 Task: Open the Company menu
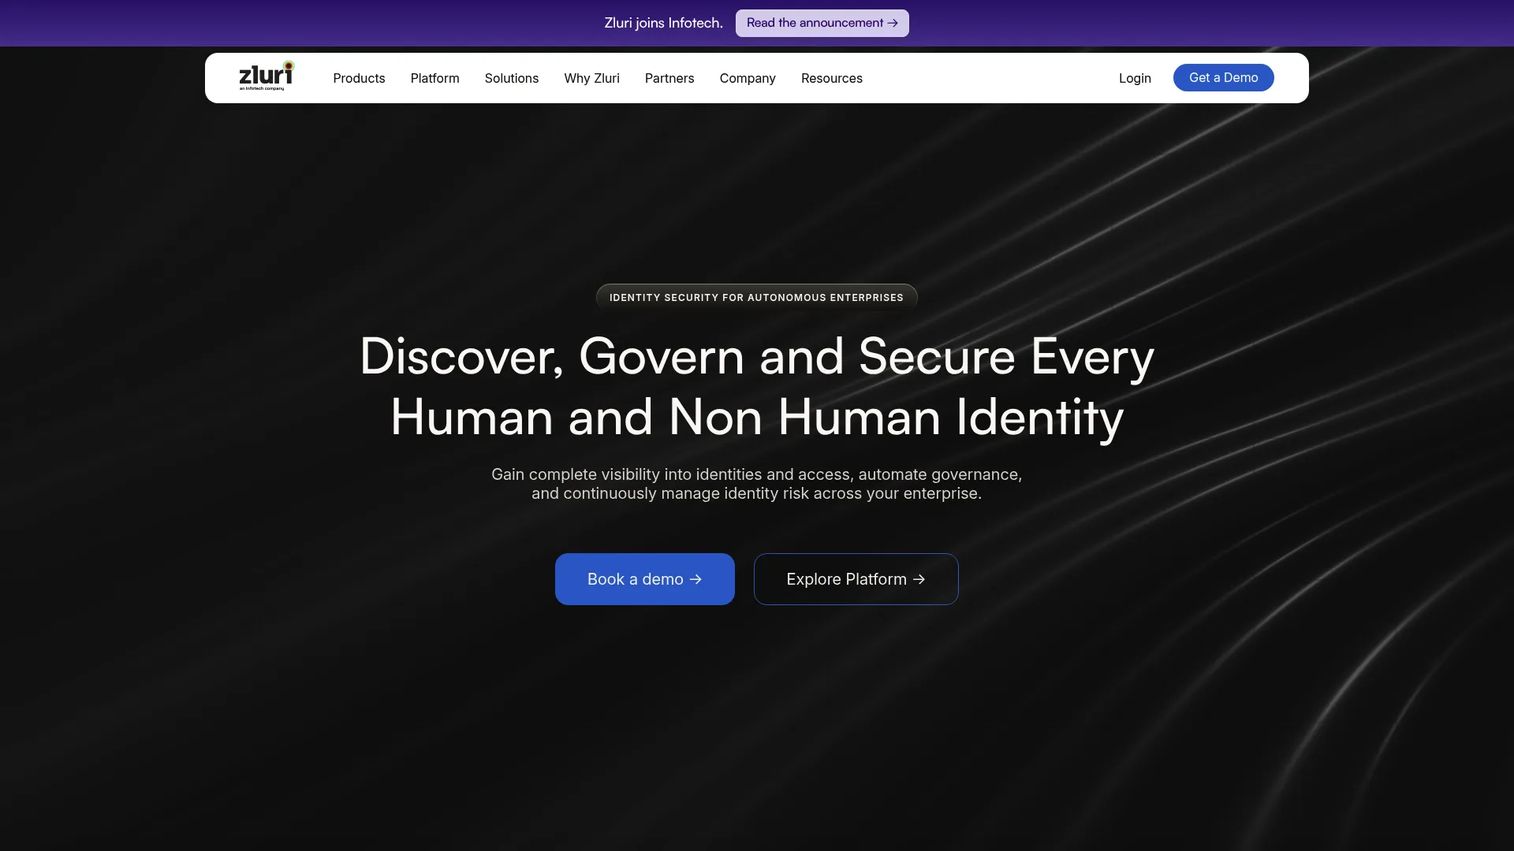point(748,78)
